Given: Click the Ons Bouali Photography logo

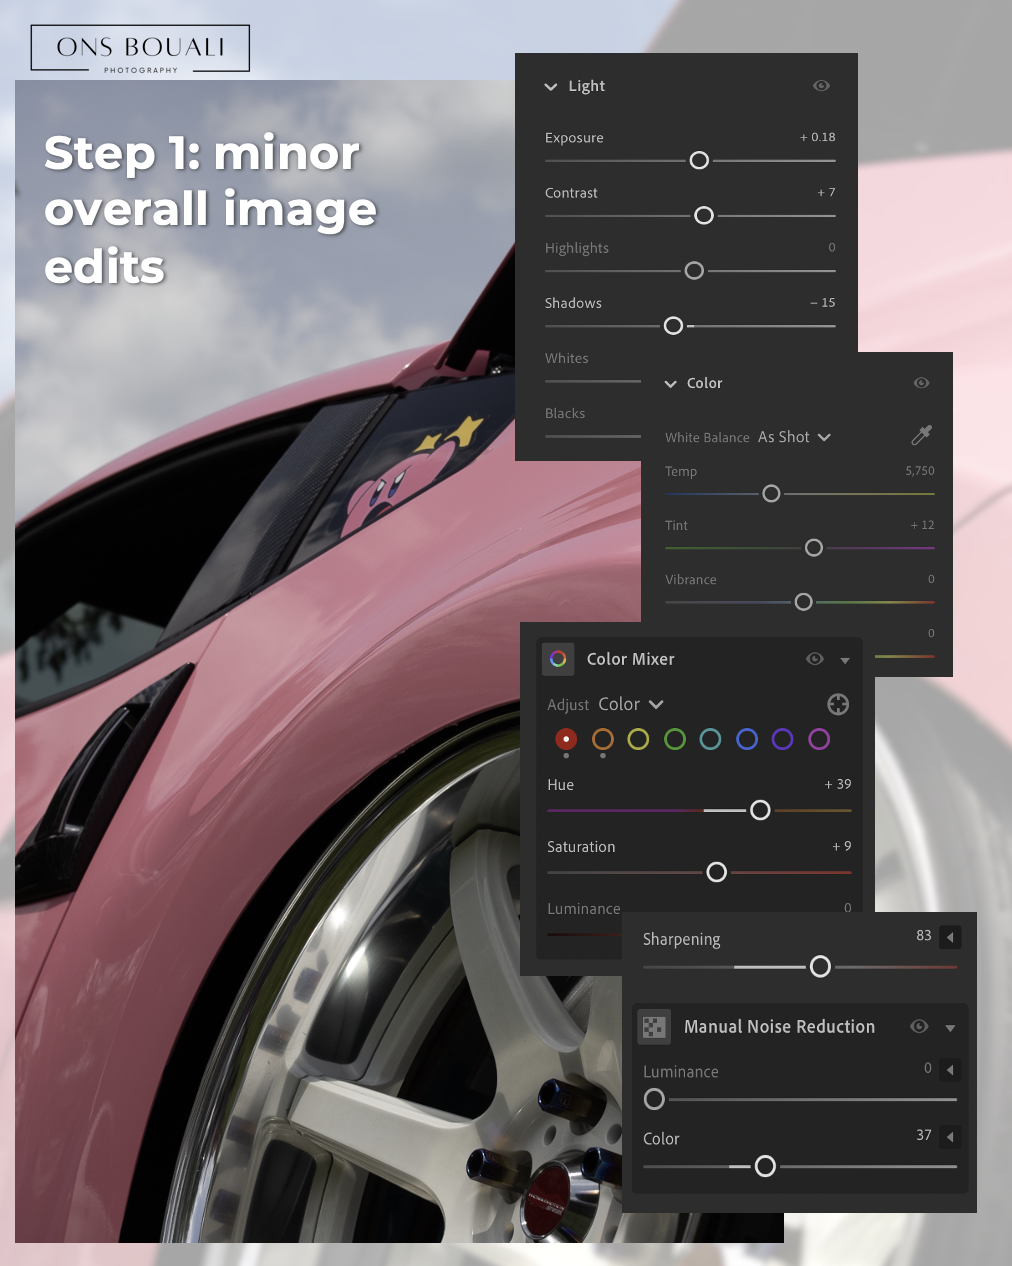Looking at the screenshot, I should click(140, 49).
